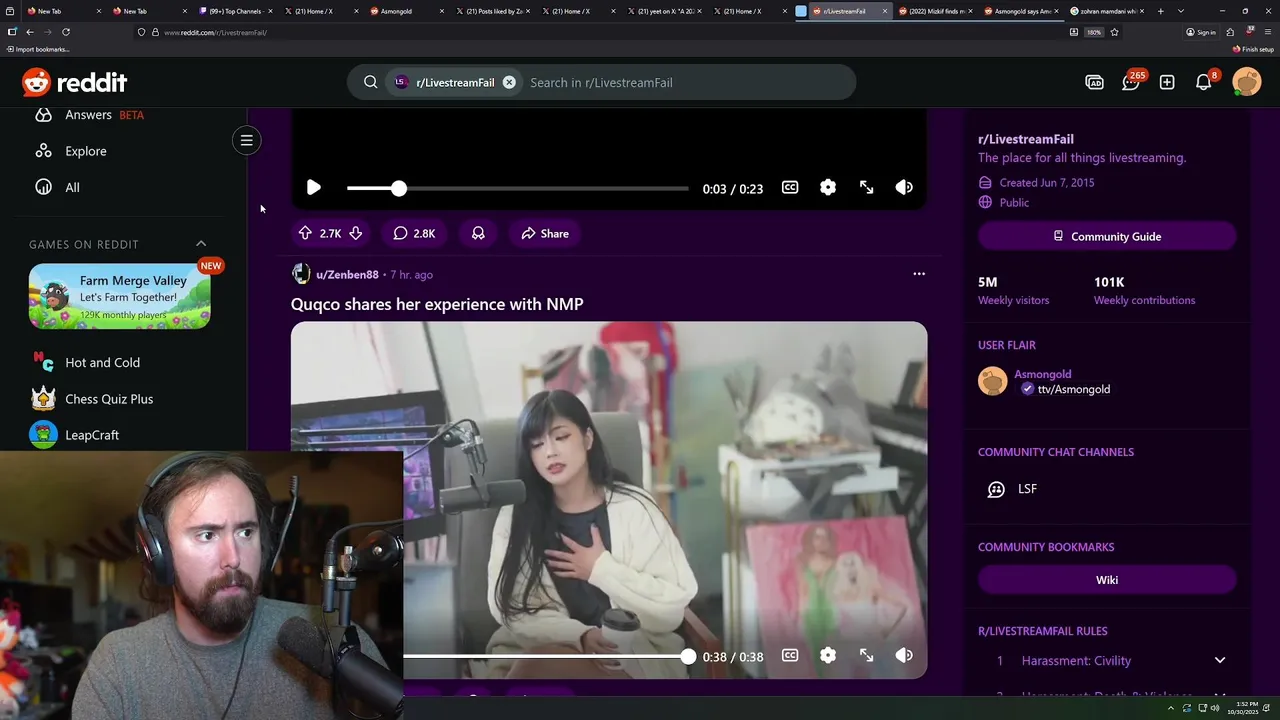Share the top post
The height and width of the screenshot is (720, 1280).
[x=545, y=233]
